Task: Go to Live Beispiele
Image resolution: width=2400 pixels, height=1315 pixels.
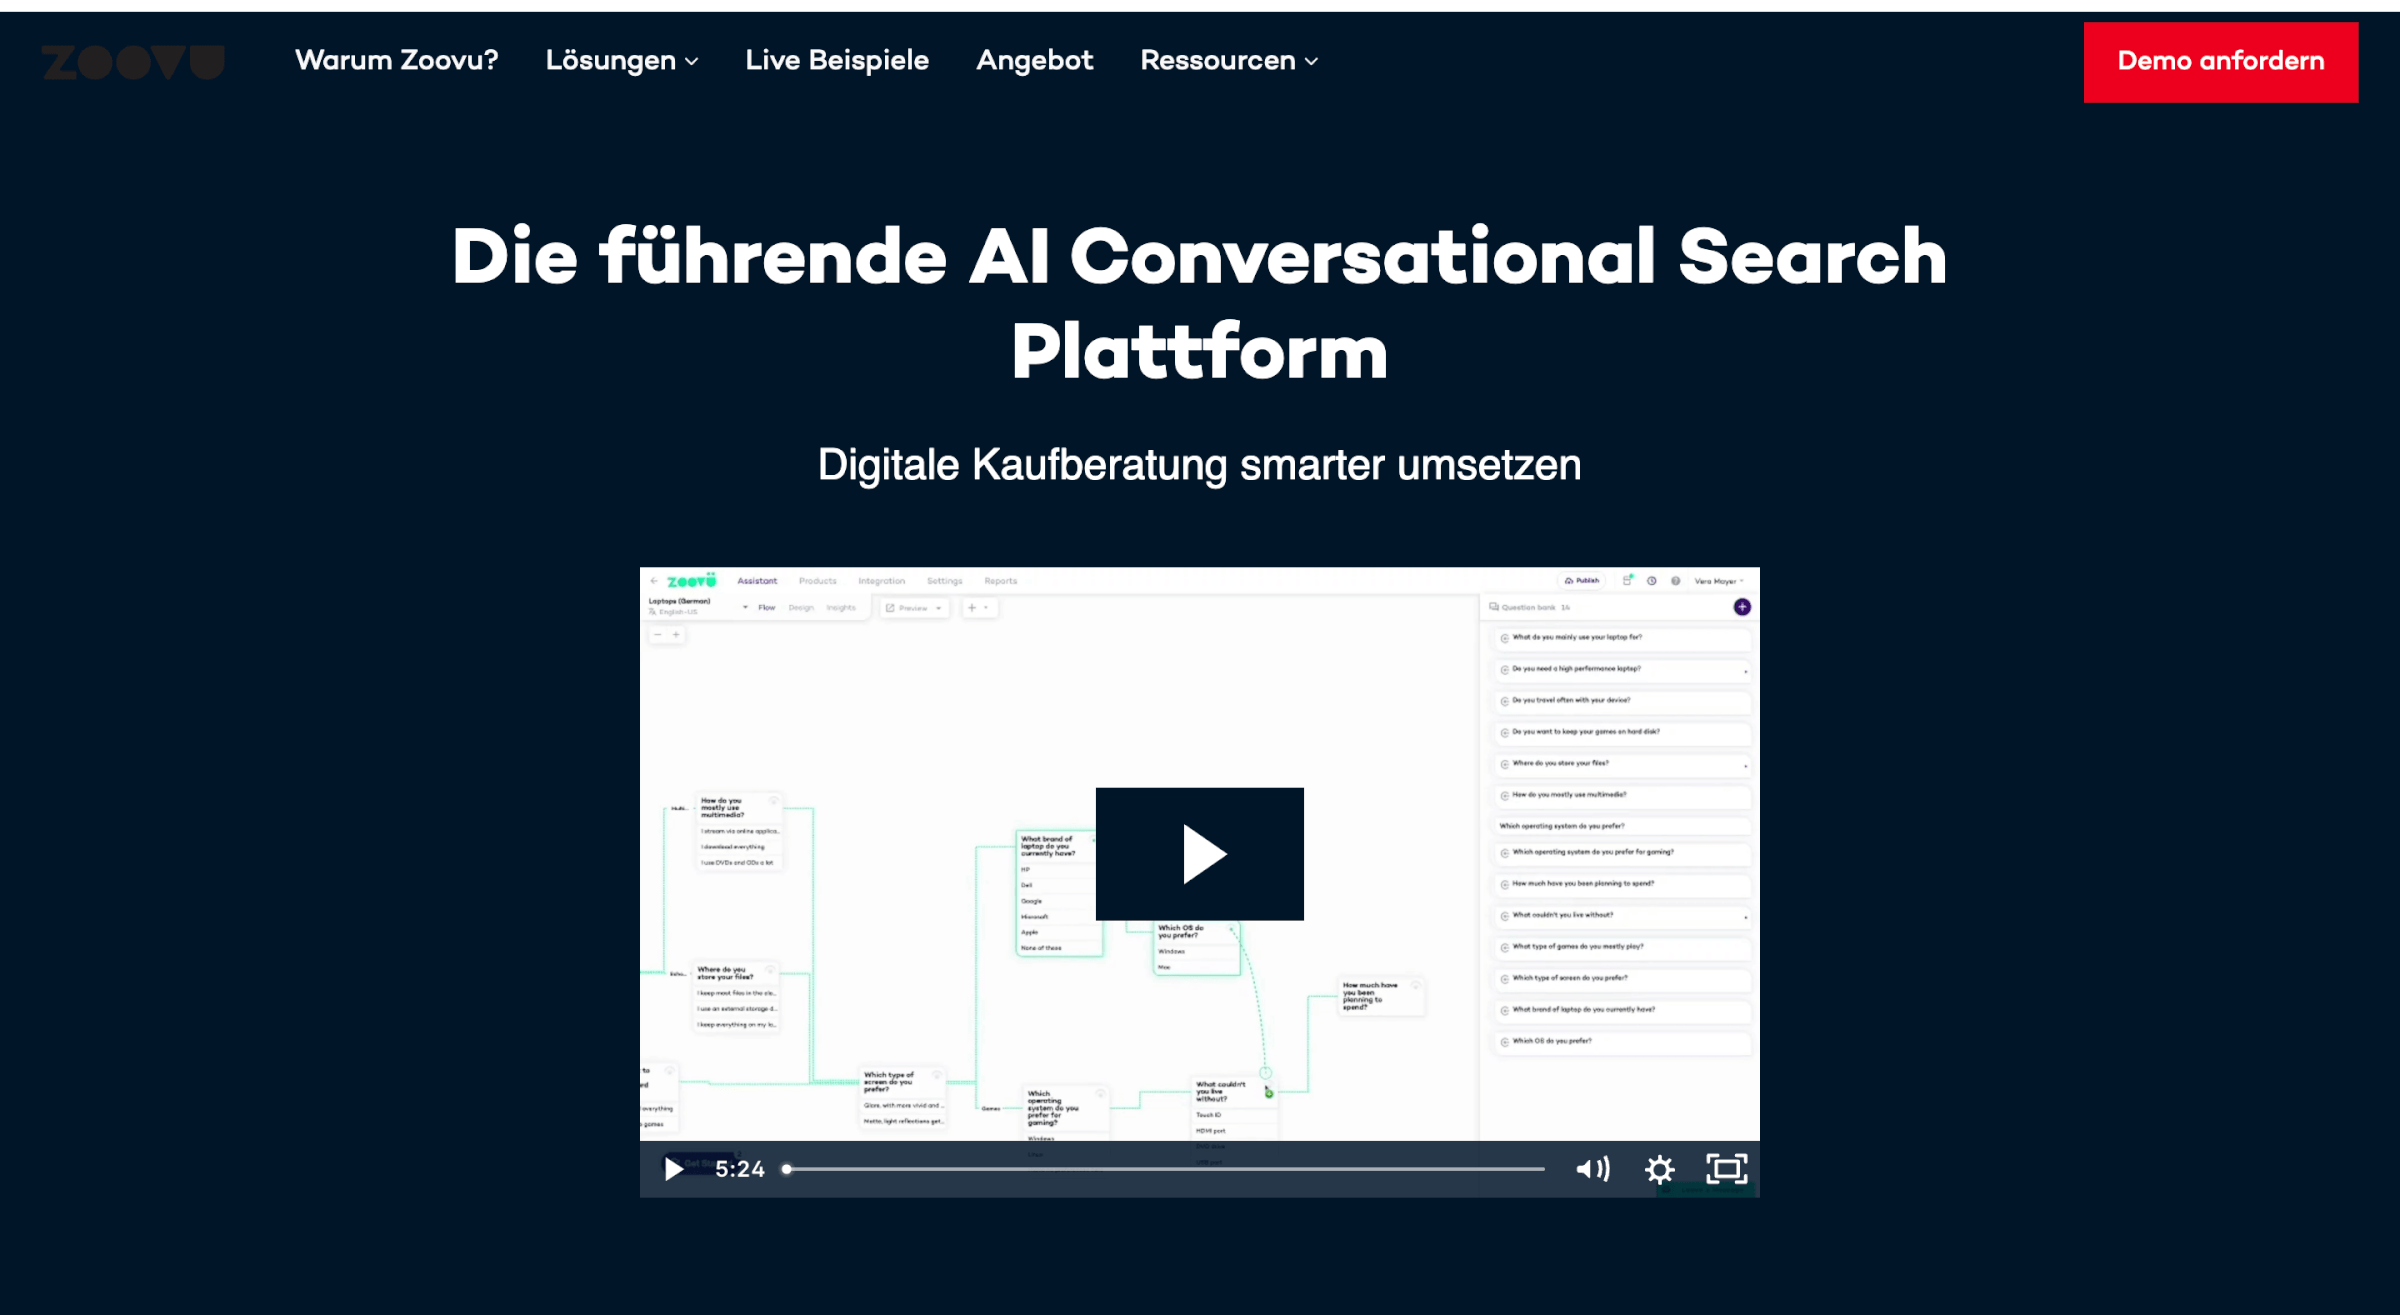Action: coord(837,61)
